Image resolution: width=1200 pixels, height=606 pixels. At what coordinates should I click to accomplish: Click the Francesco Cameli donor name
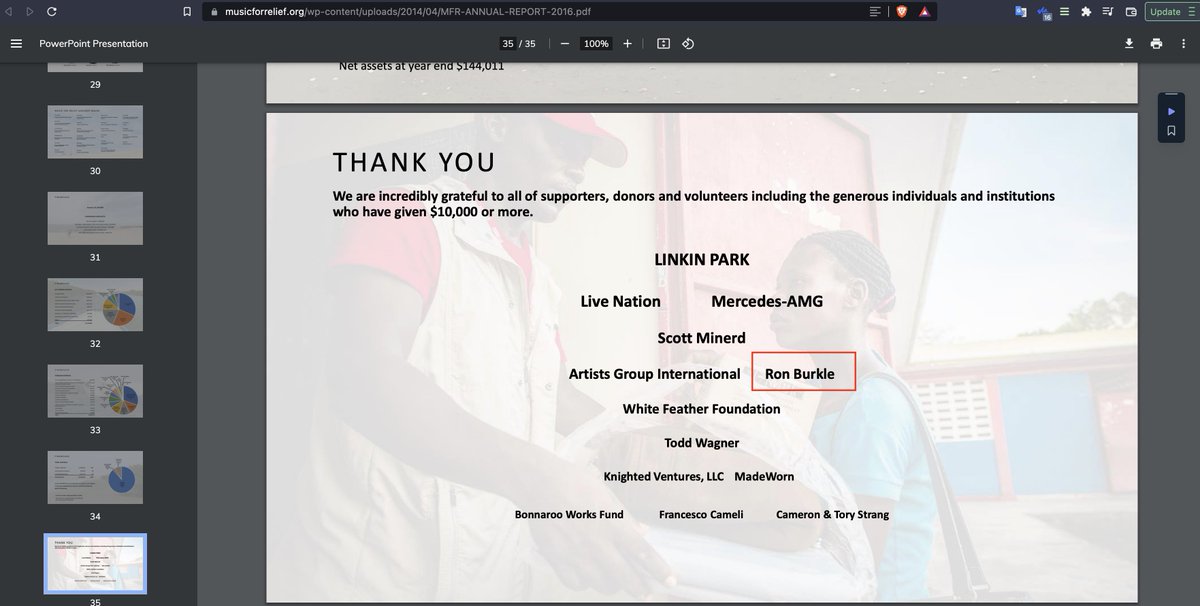click(x=703, y=515)
